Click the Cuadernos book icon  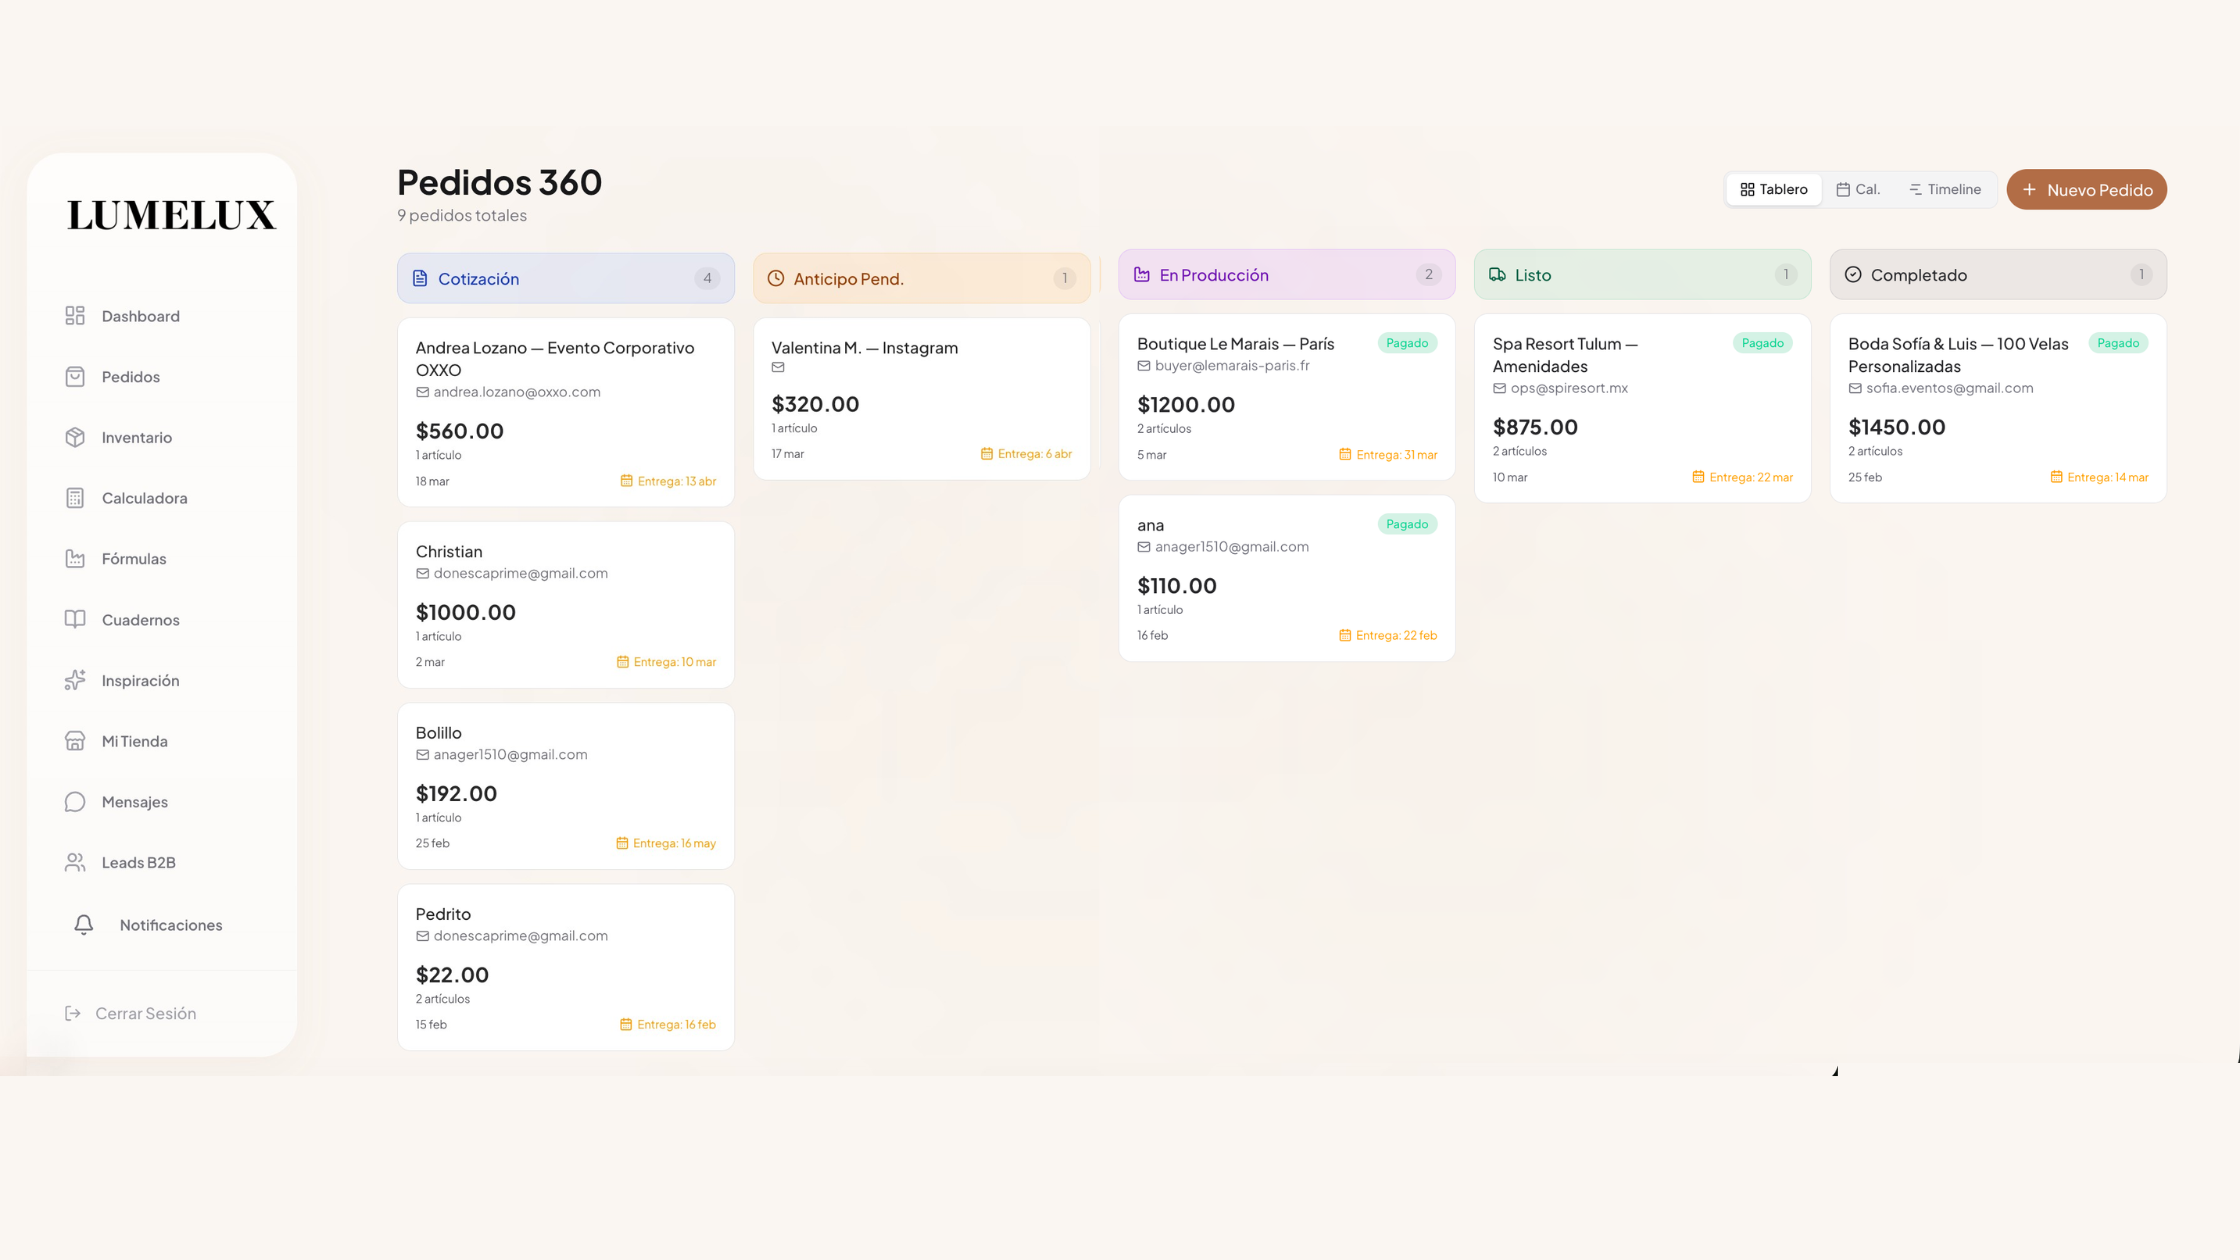coord(75,619)
